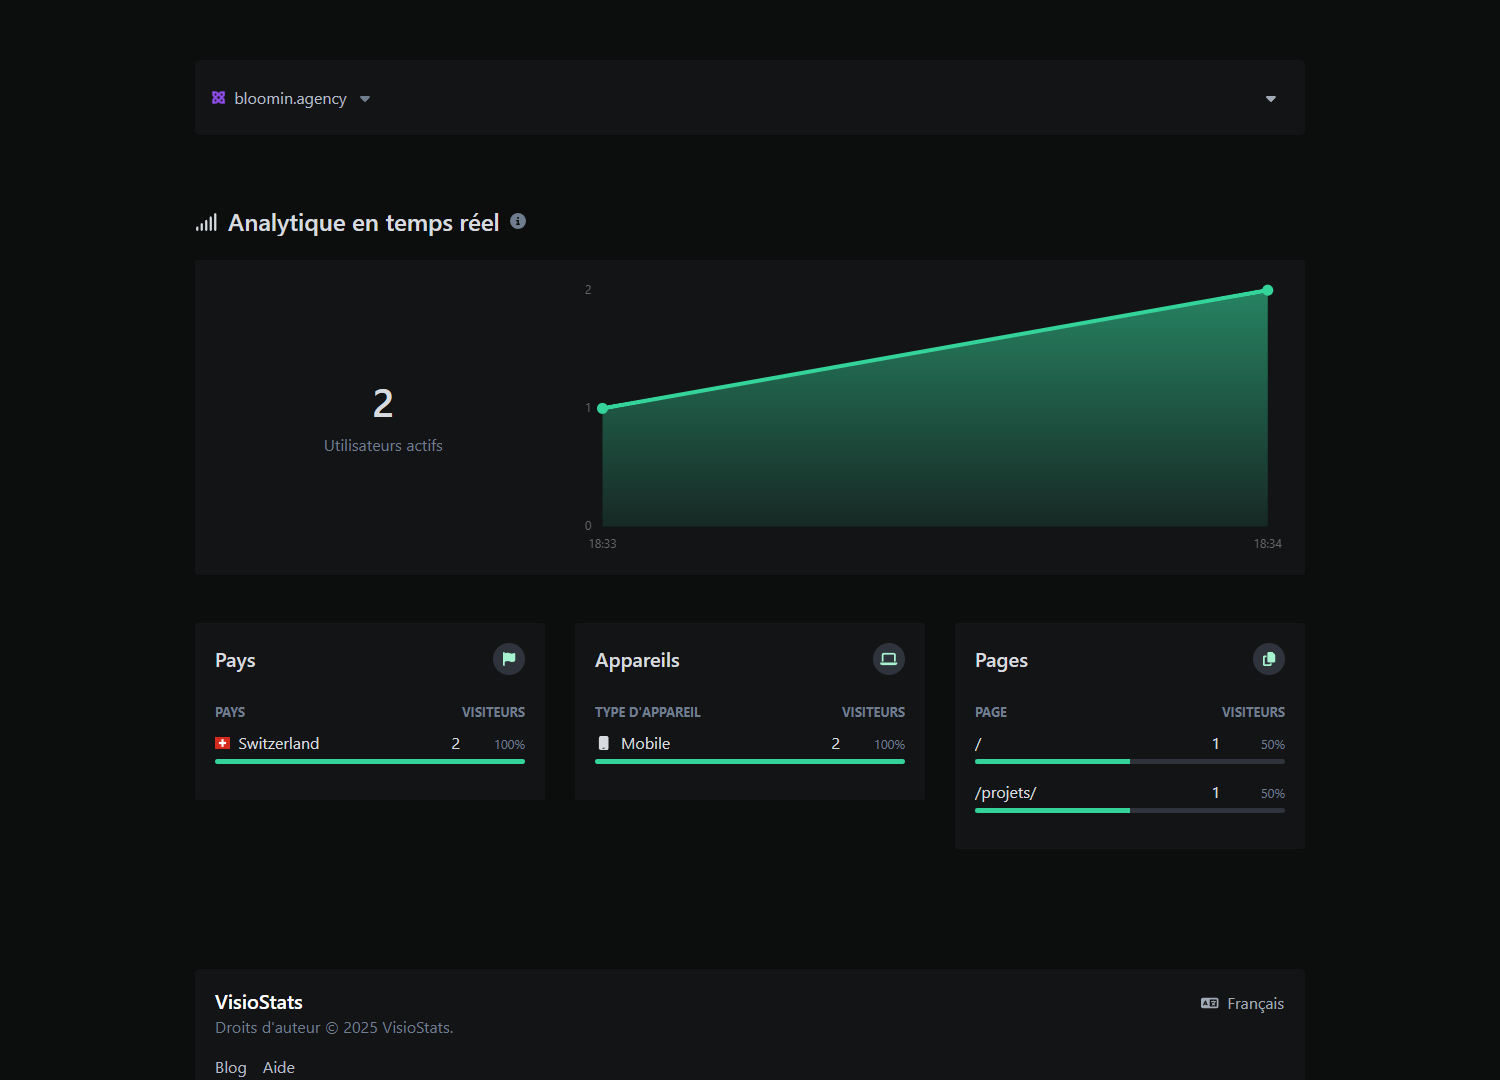The image size is (1500, 1080).
Task: Click the Switzerland 100% progress bar
Action: click(x=370, y=762)
